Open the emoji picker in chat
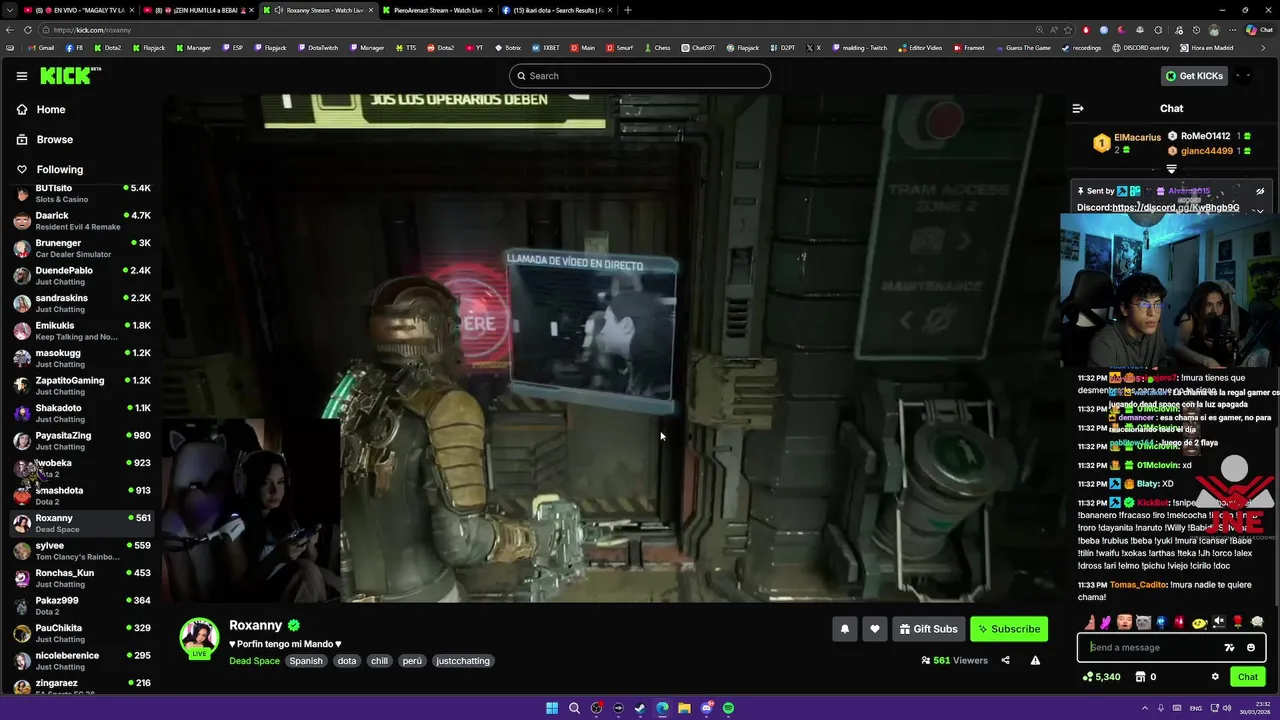 (x=1250, y=648)
